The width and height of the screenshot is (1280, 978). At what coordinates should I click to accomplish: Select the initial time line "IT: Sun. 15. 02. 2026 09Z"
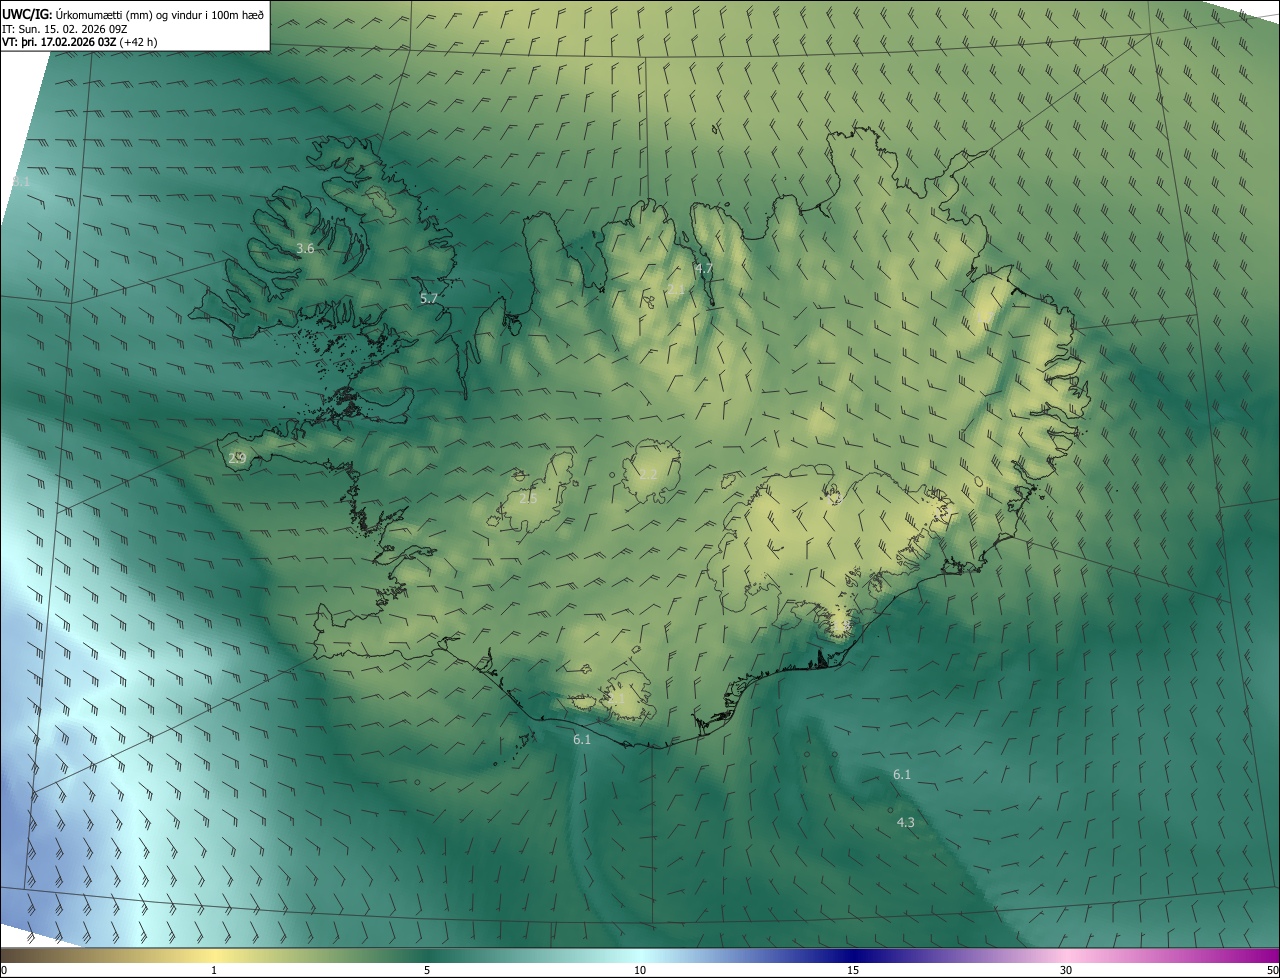pos(65,28)
